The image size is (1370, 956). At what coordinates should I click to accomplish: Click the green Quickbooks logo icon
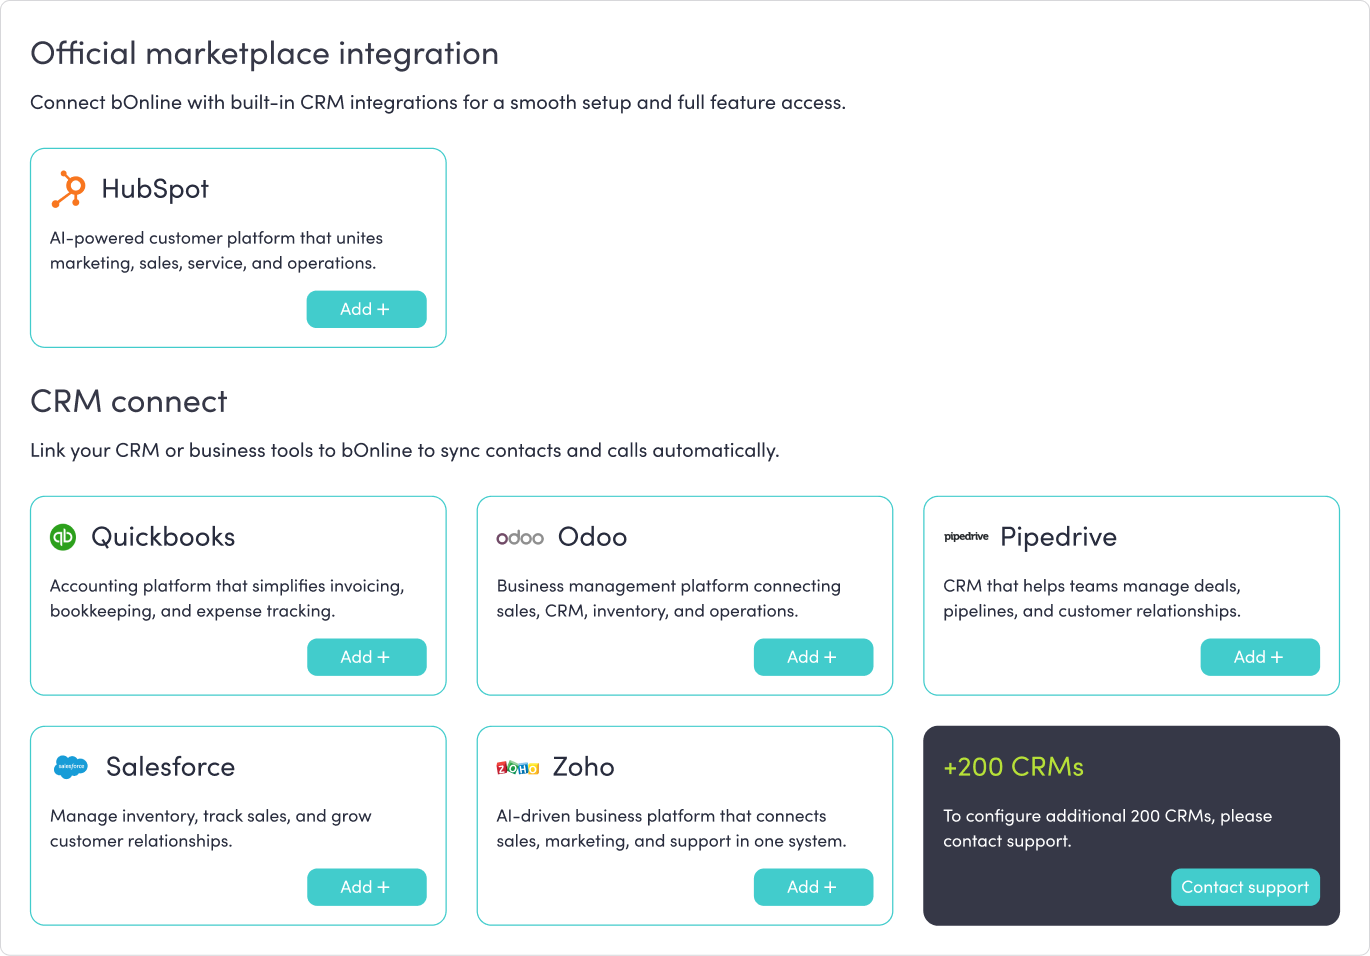pyautogui.click(x=63, y=537)
